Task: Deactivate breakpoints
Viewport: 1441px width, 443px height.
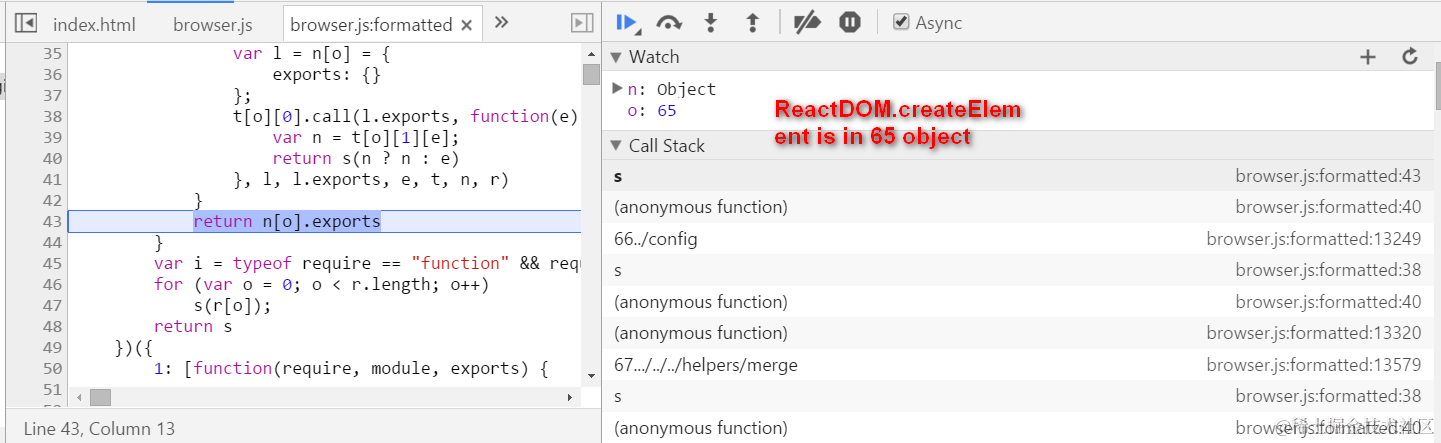Action: 807,22
